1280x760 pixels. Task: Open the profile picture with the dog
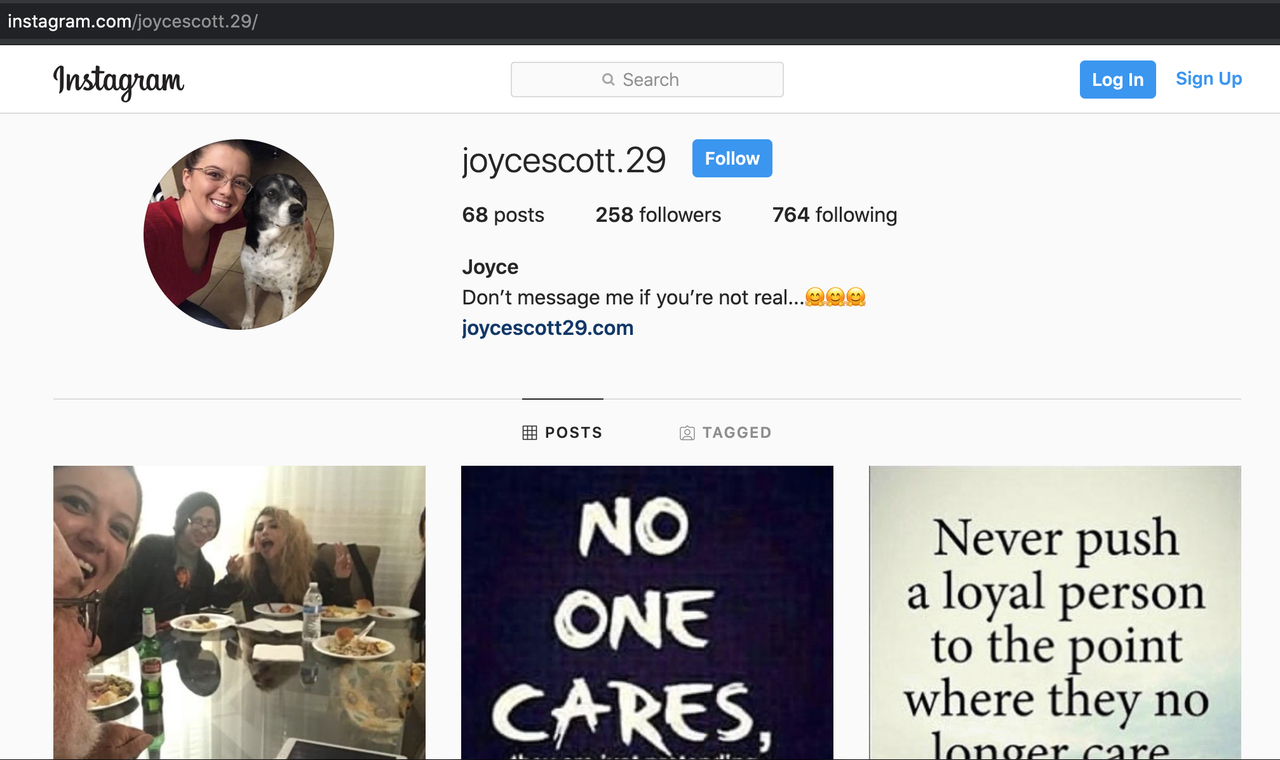(238, 234)
